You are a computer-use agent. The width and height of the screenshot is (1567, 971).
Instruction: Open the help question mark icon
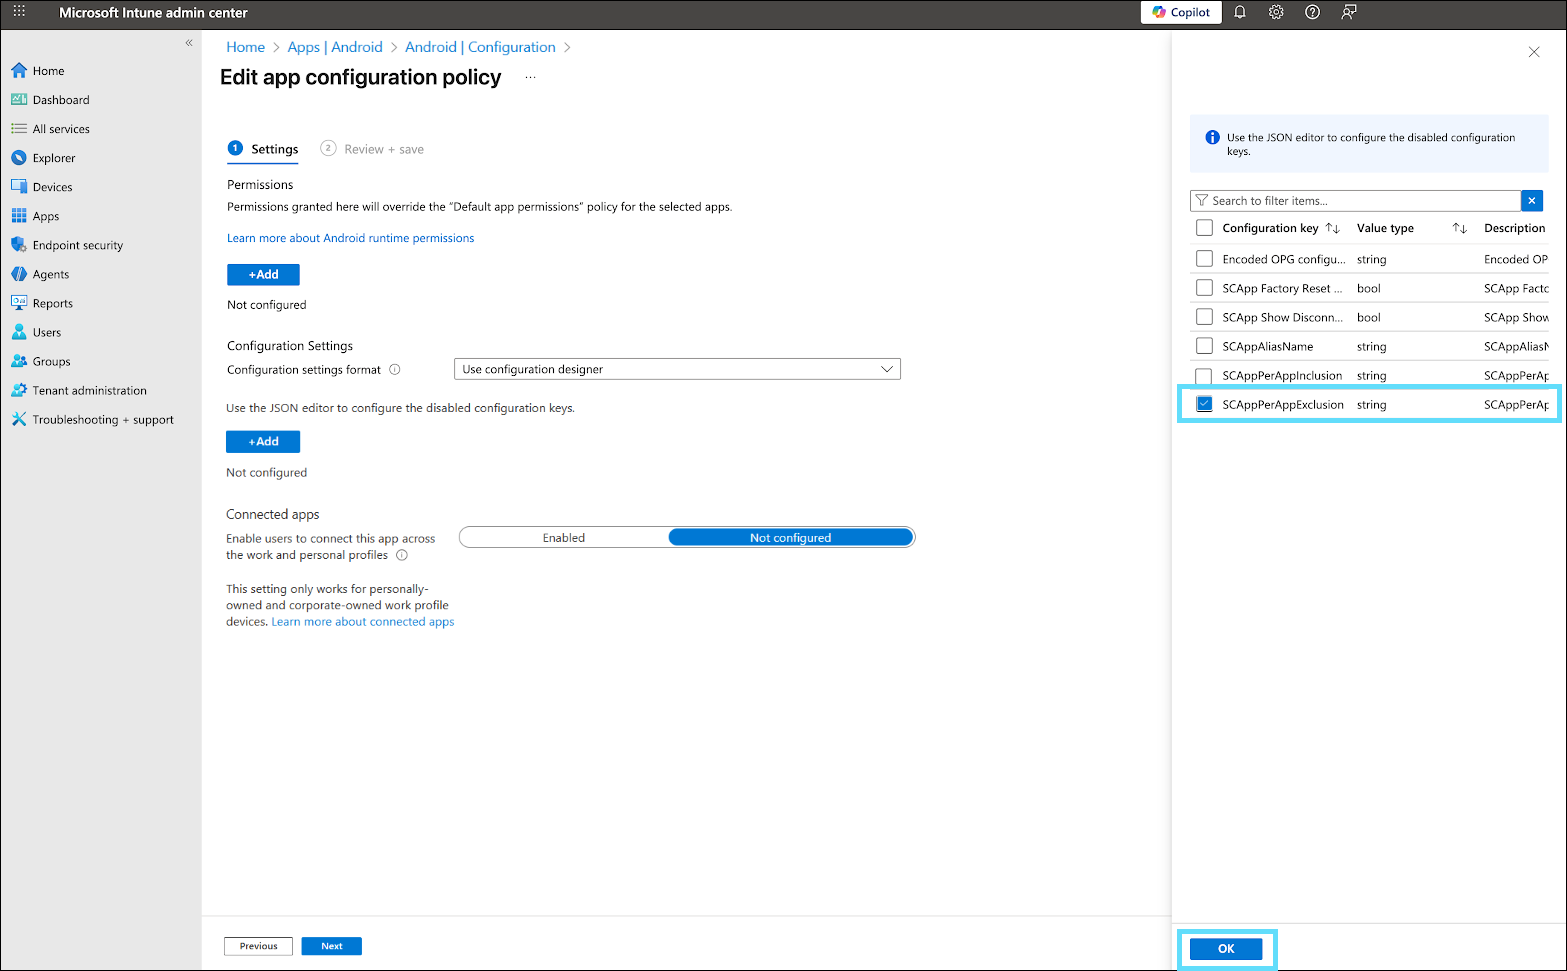1312,12
